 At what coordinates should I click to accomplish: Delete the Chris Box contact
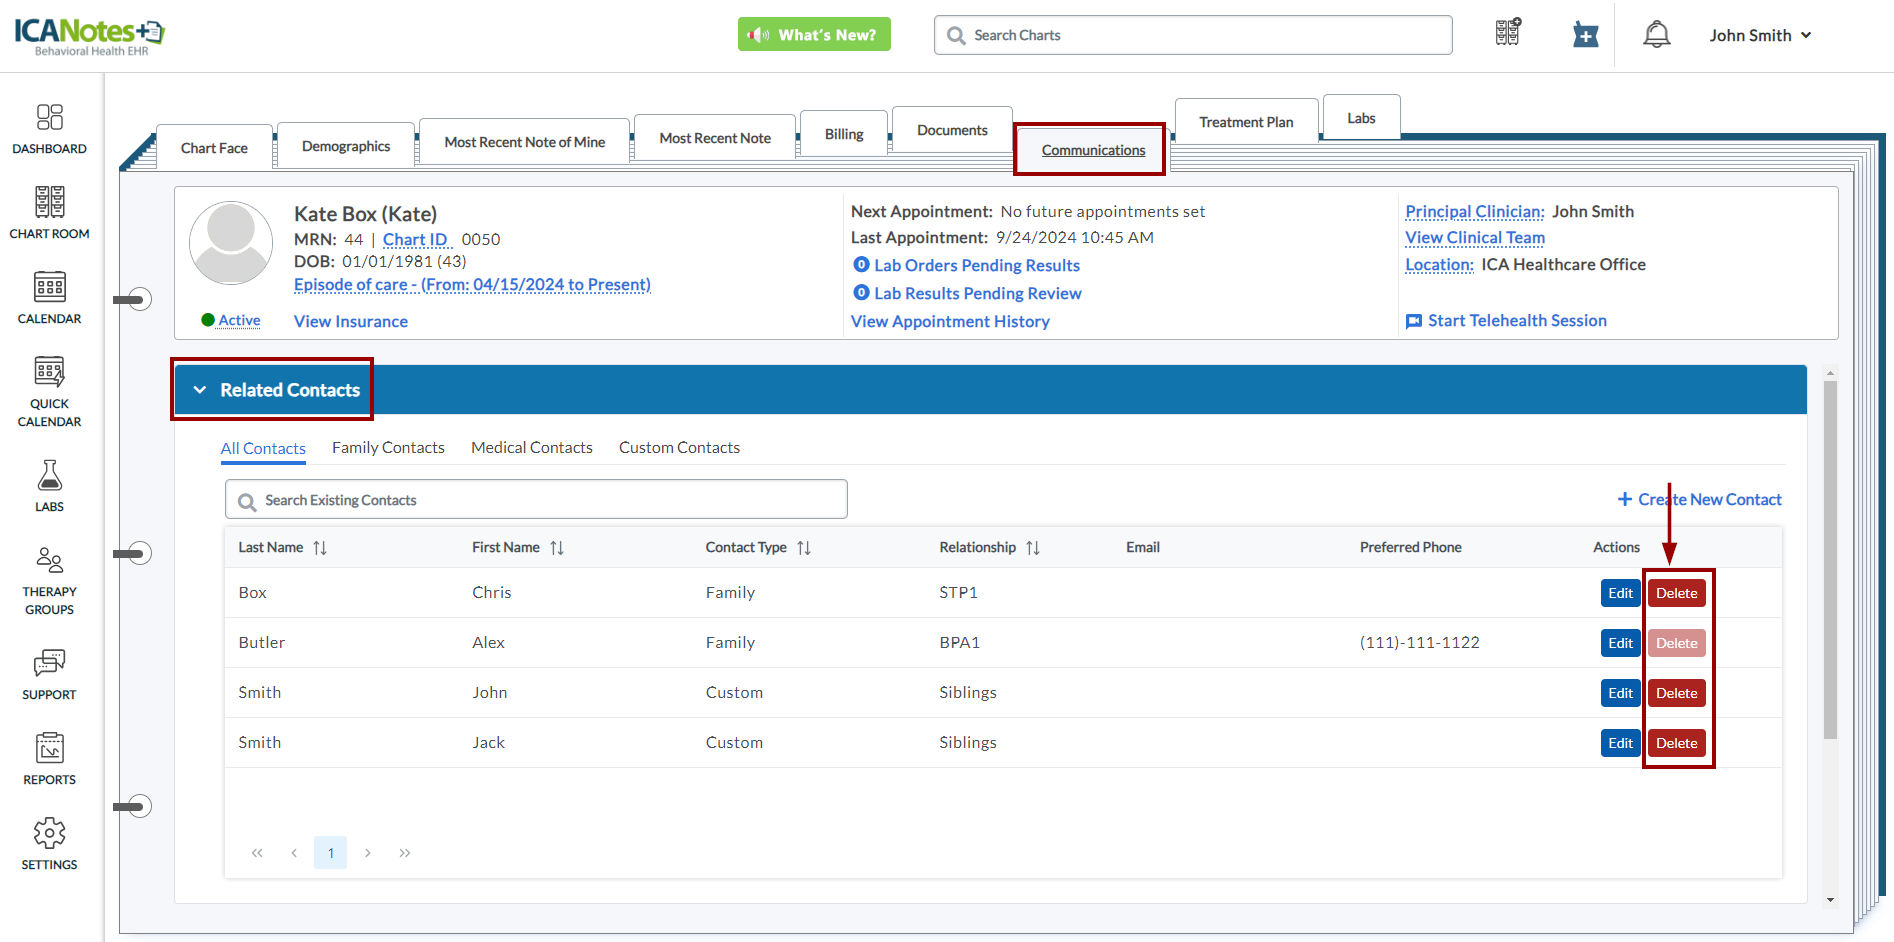[x=1676, y=593]
